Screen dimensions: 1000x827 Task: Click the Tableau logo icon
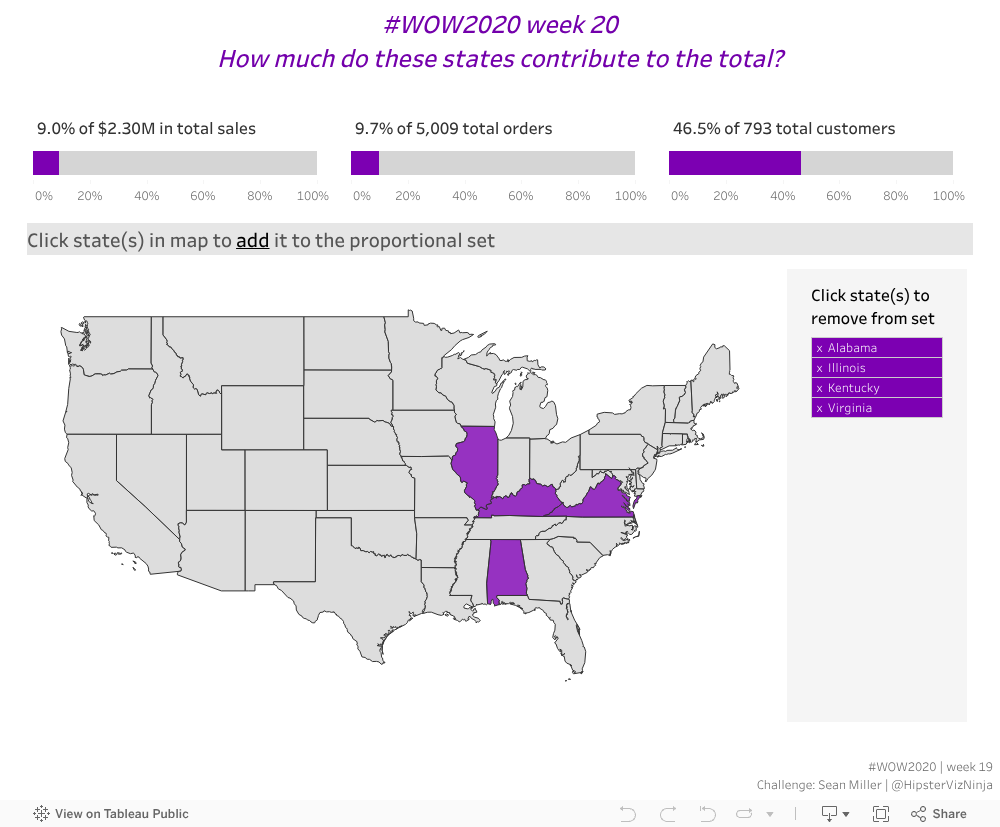(41, 814)
